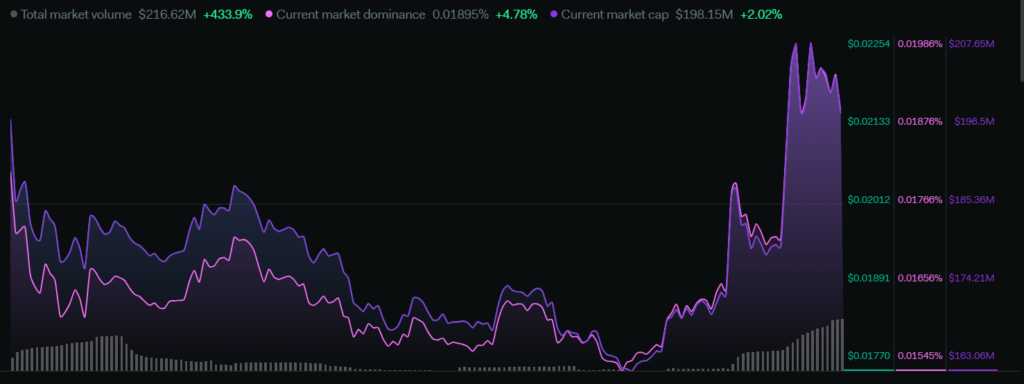The image size is (1024, 384).
Task: Click the 0.01876% dominance axis label
Action: click(920, 121)
